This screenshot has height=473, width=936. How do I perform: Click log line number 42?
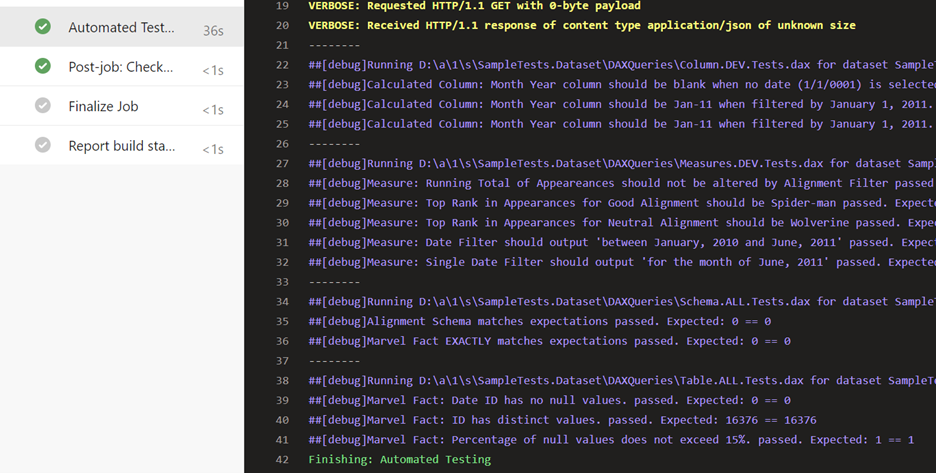(x=281, y=459)
